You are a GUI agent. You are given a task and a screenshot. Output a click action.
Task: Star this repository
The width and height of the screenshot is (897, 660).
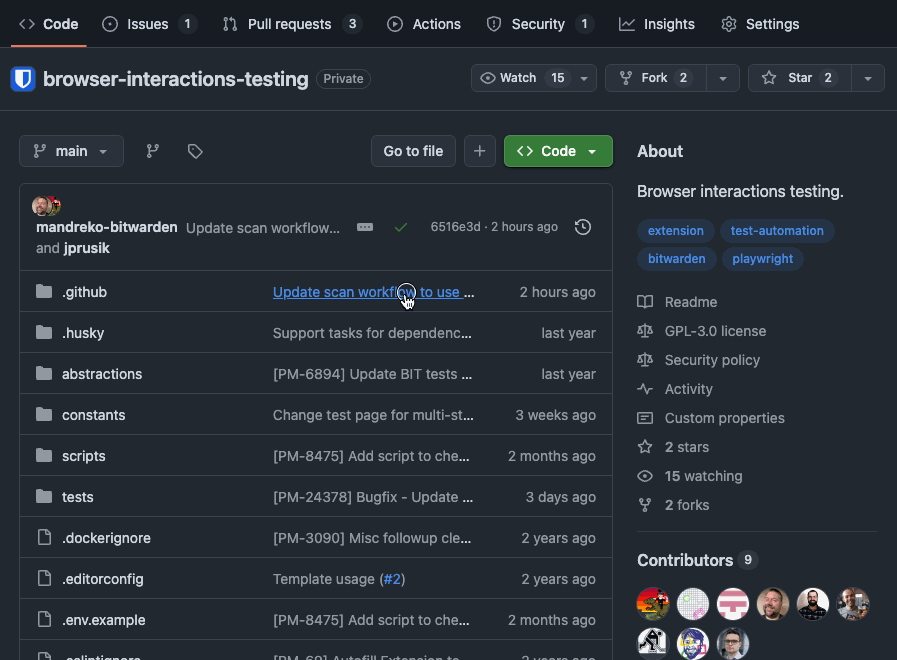point(800,78)
